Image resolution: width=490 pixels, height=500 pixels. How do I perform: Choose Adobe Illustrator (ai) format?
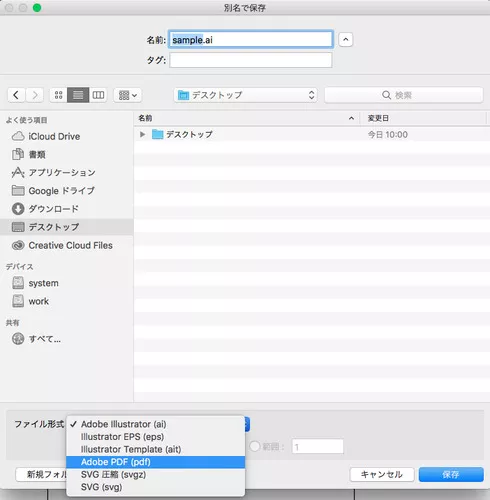click(x=155, y=424)
